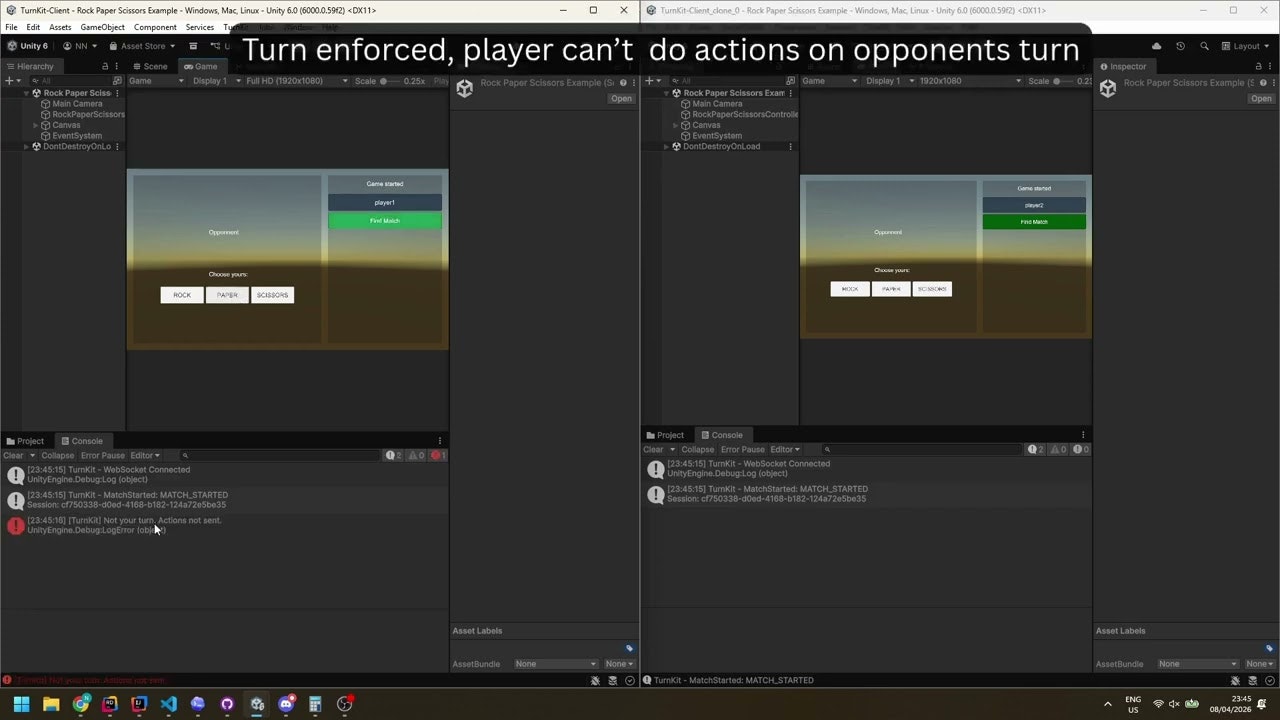This screenshot has height=720, width=1280.
Task: Select Main Camera in left Hierarchy
Action: (x=77, y=103)
